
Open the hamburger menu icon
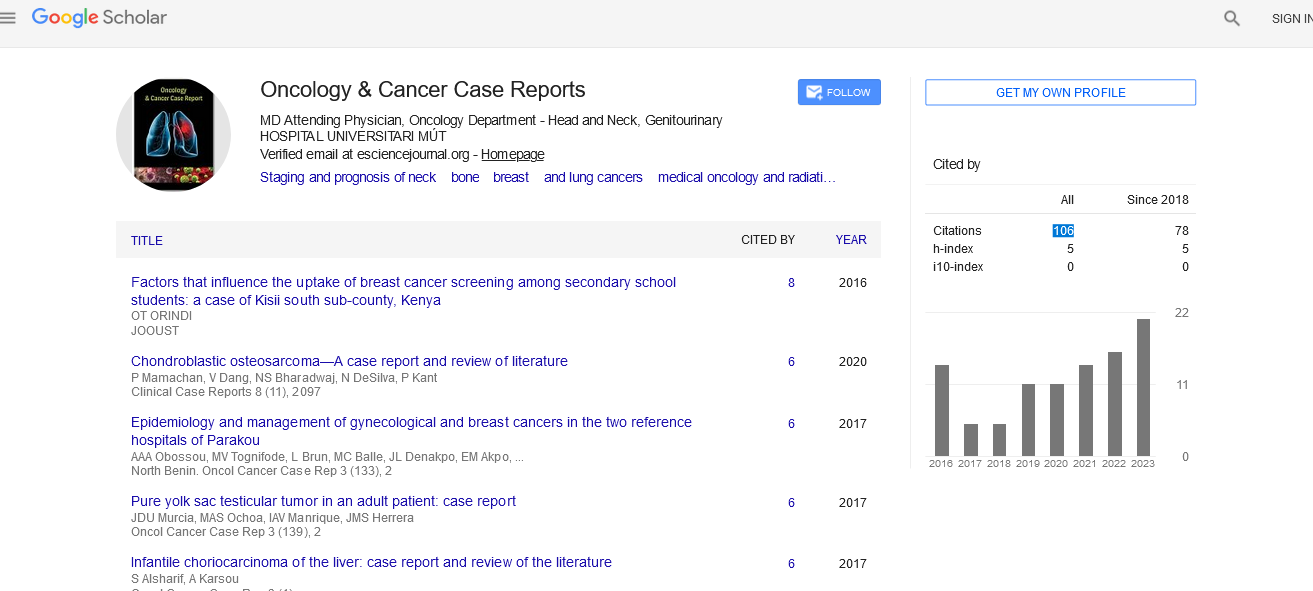8,18
